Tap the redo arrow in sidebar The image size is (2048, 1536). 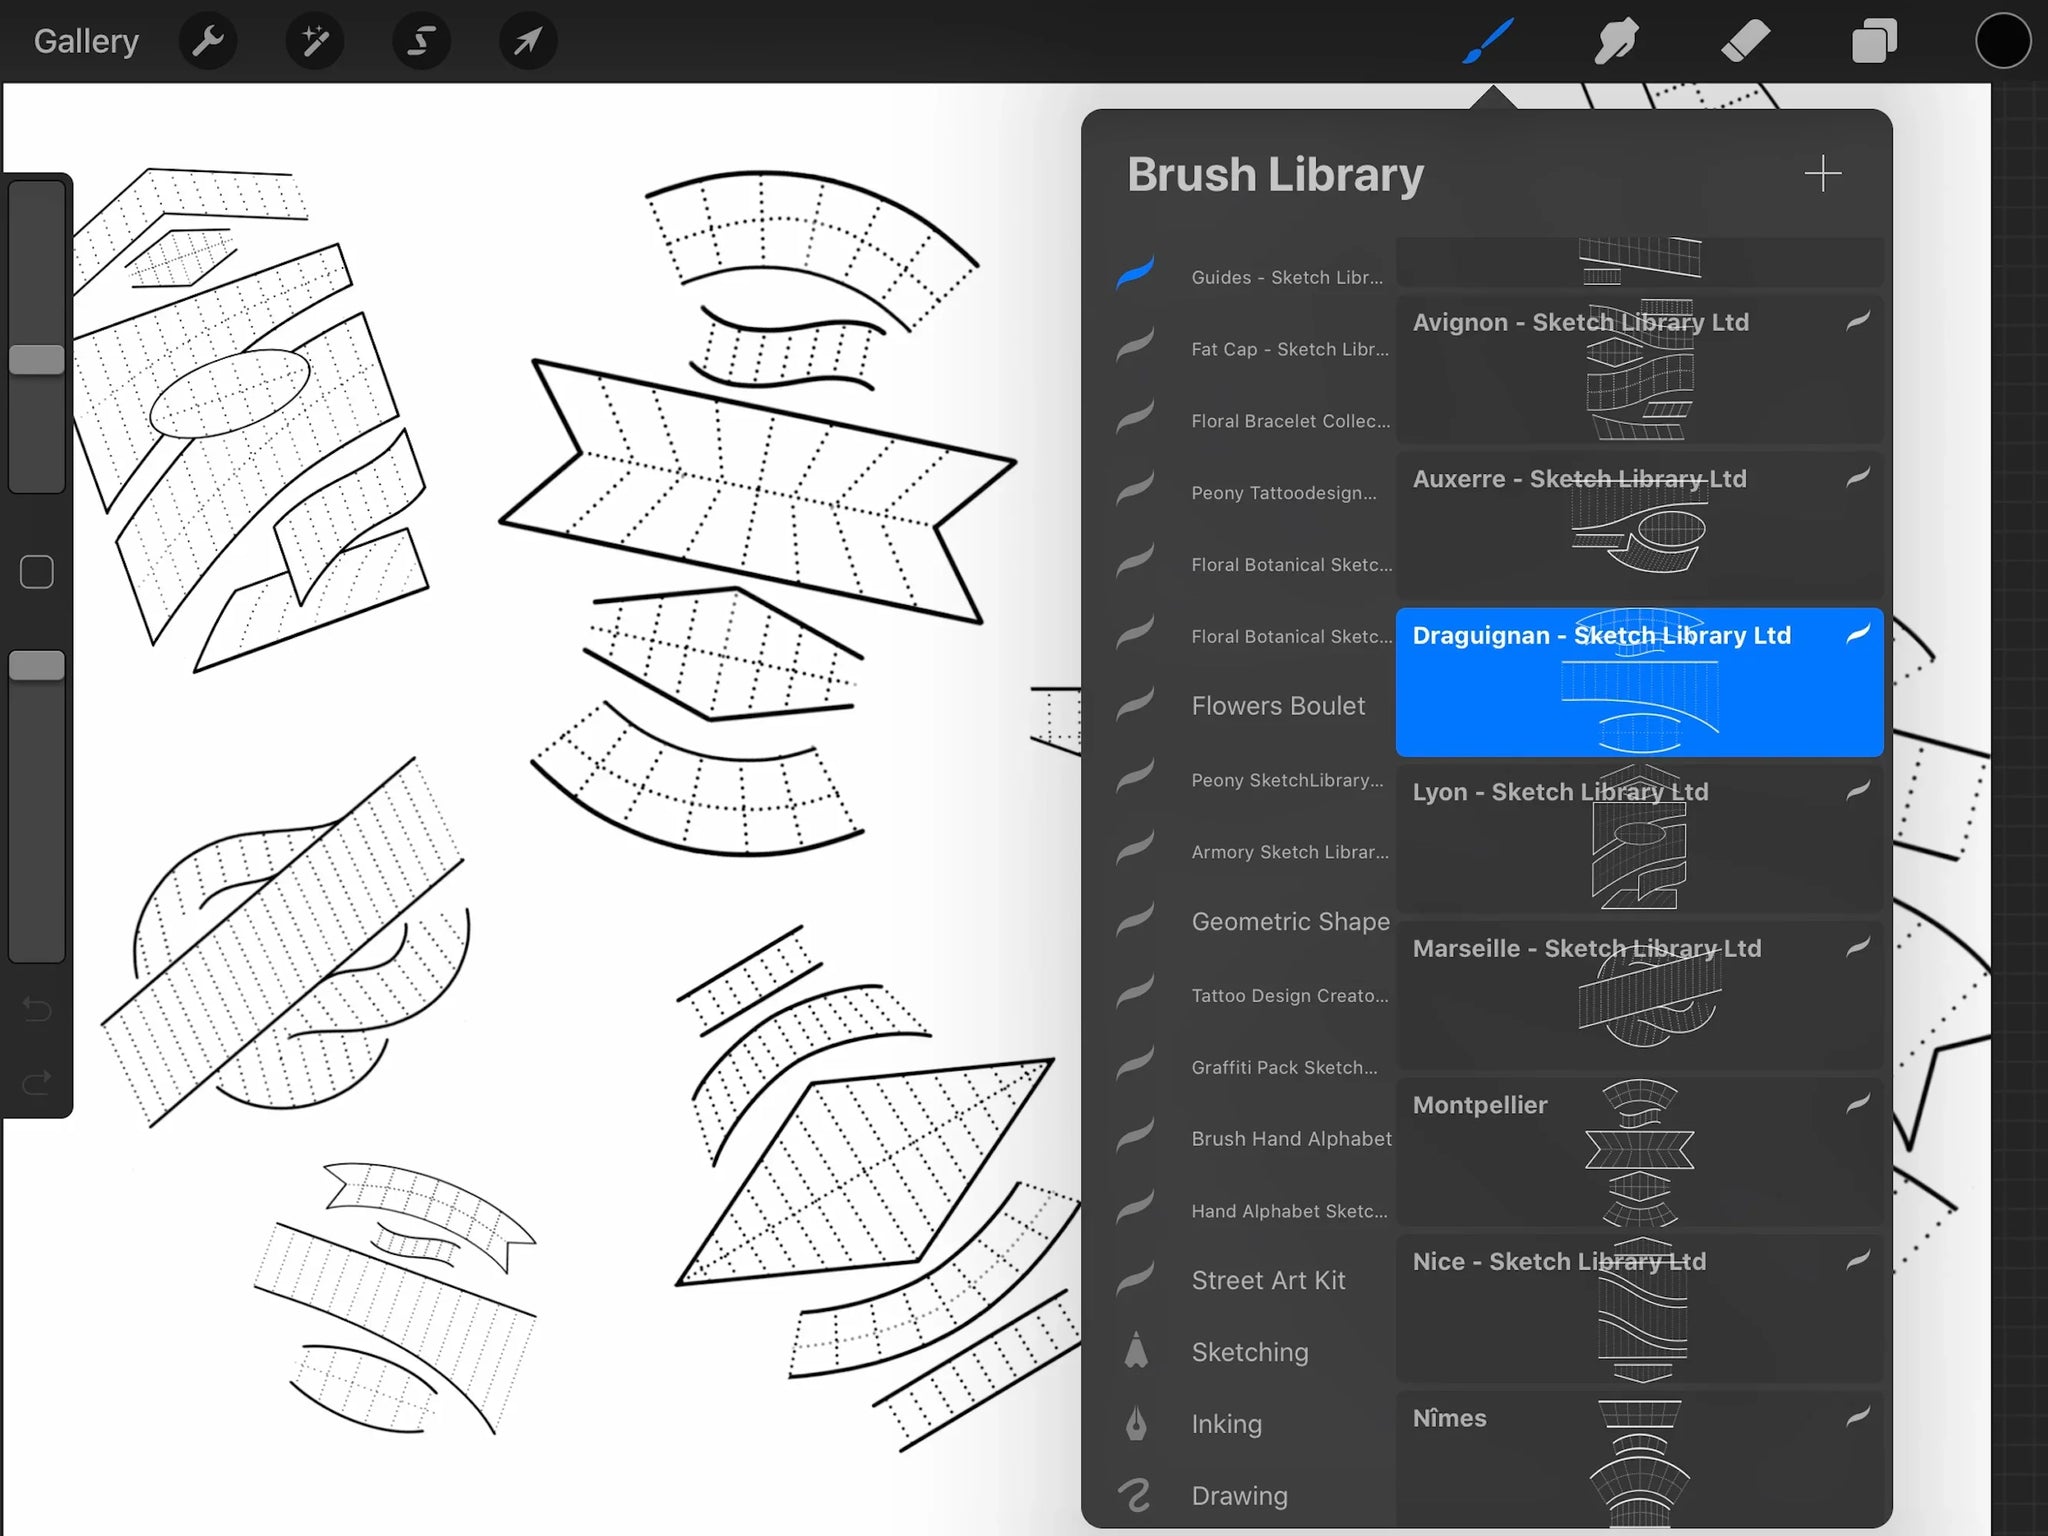(37, 1082)
